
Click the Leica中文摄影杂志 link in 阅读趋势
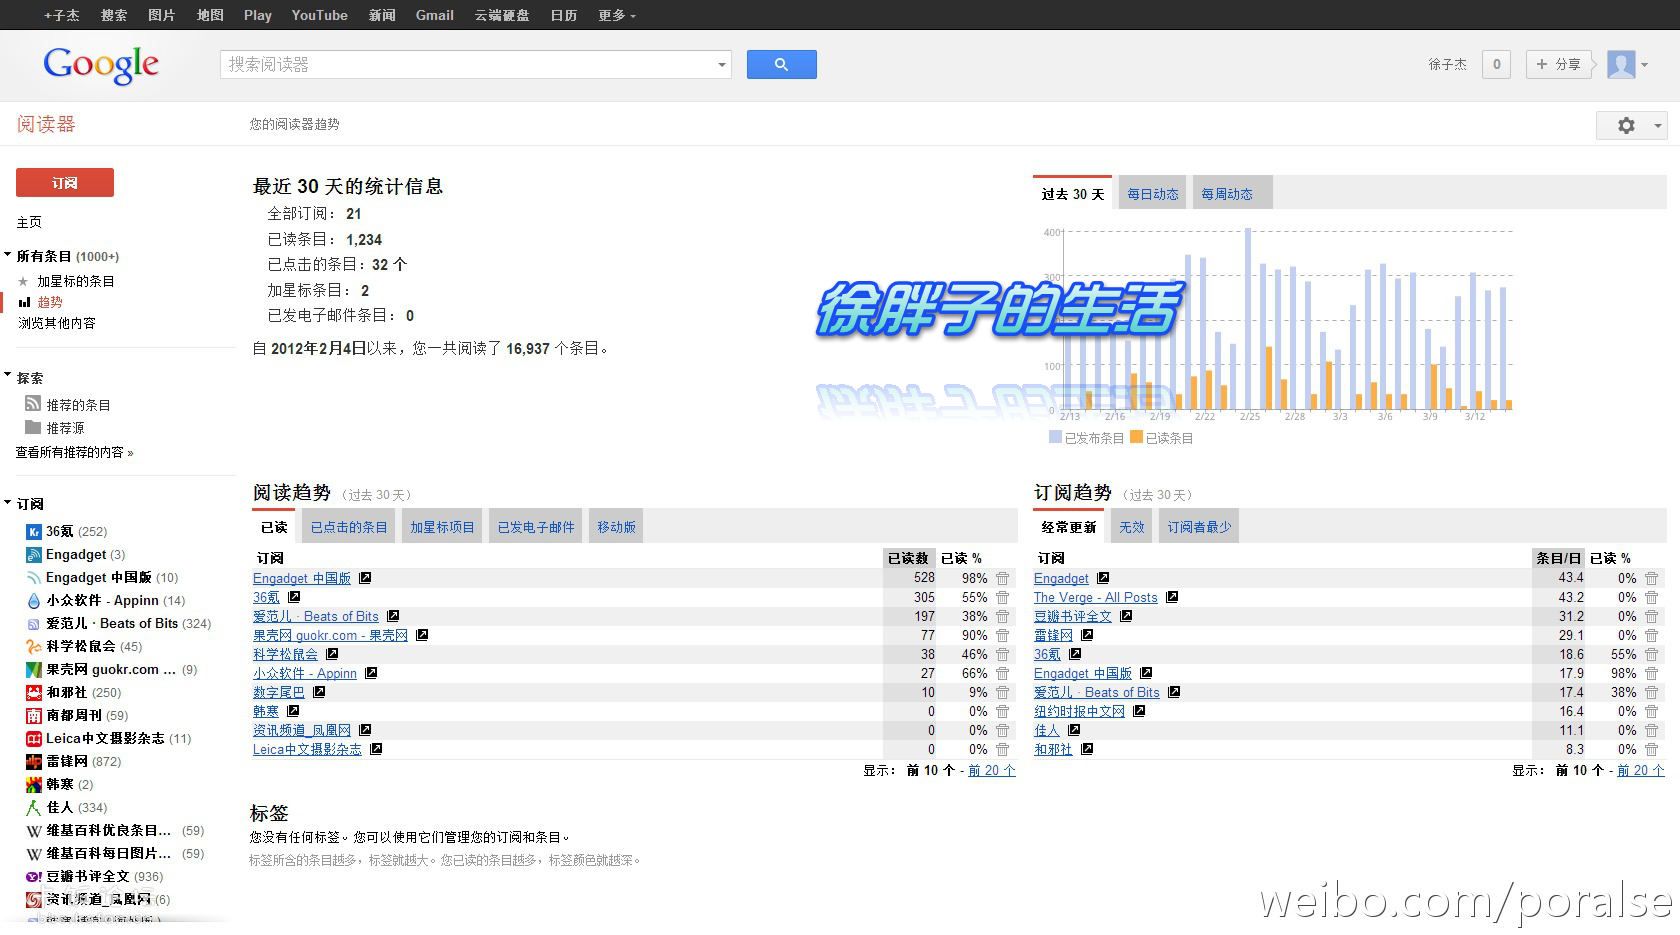[x=307, y=749]
